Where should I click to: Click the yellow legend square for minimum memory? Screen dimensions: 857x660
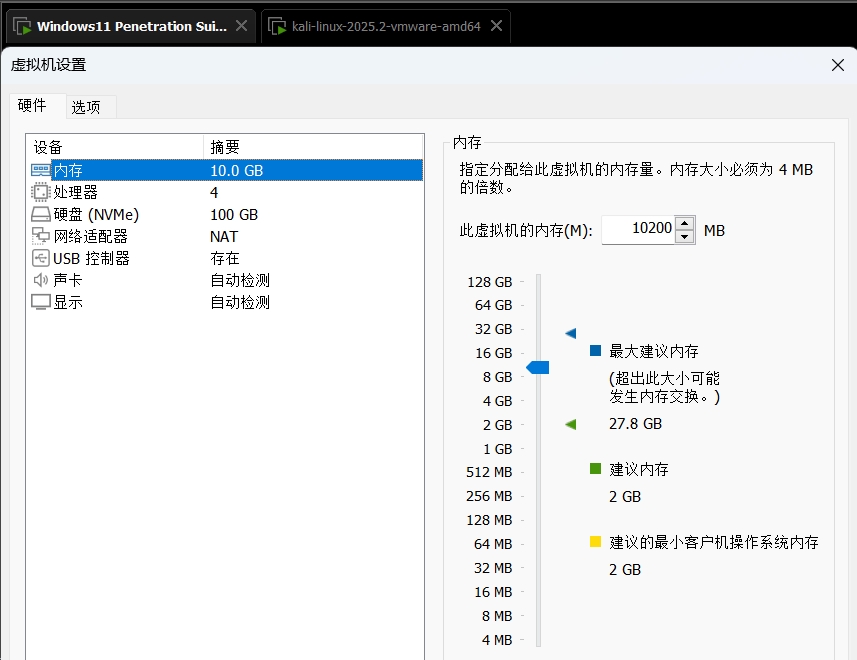596,541
